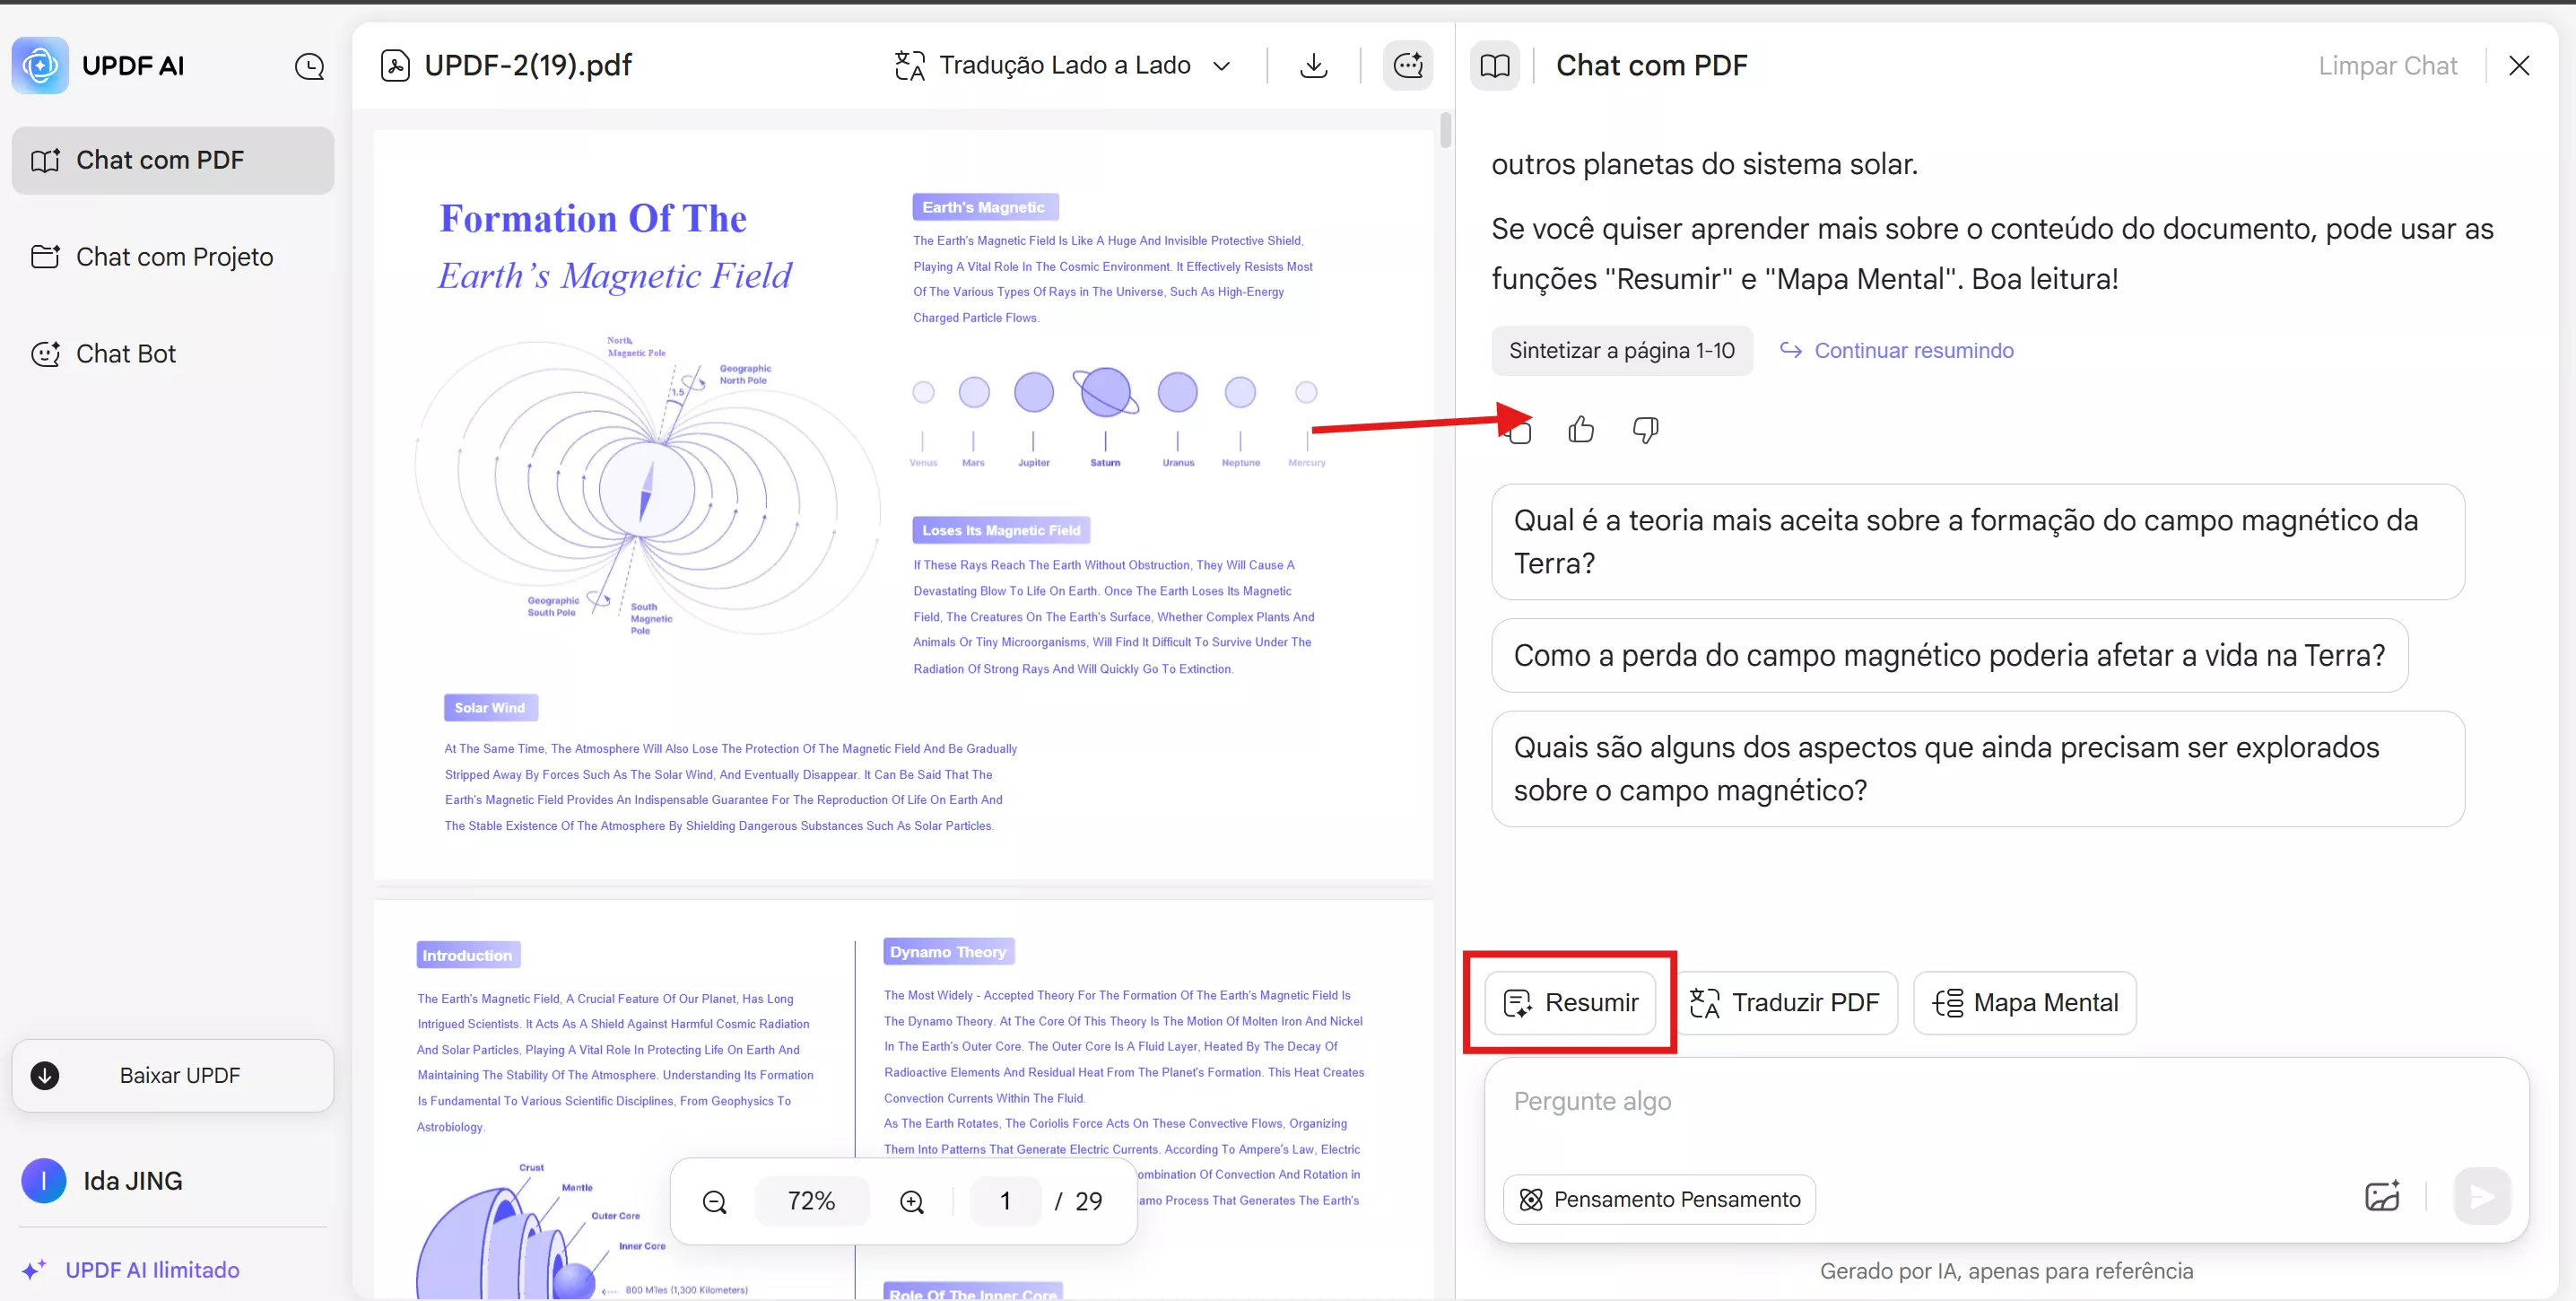Click the Mapa Mental button
Viewport: 2576px width, 1301px height.
(x=2025, y=1003)
